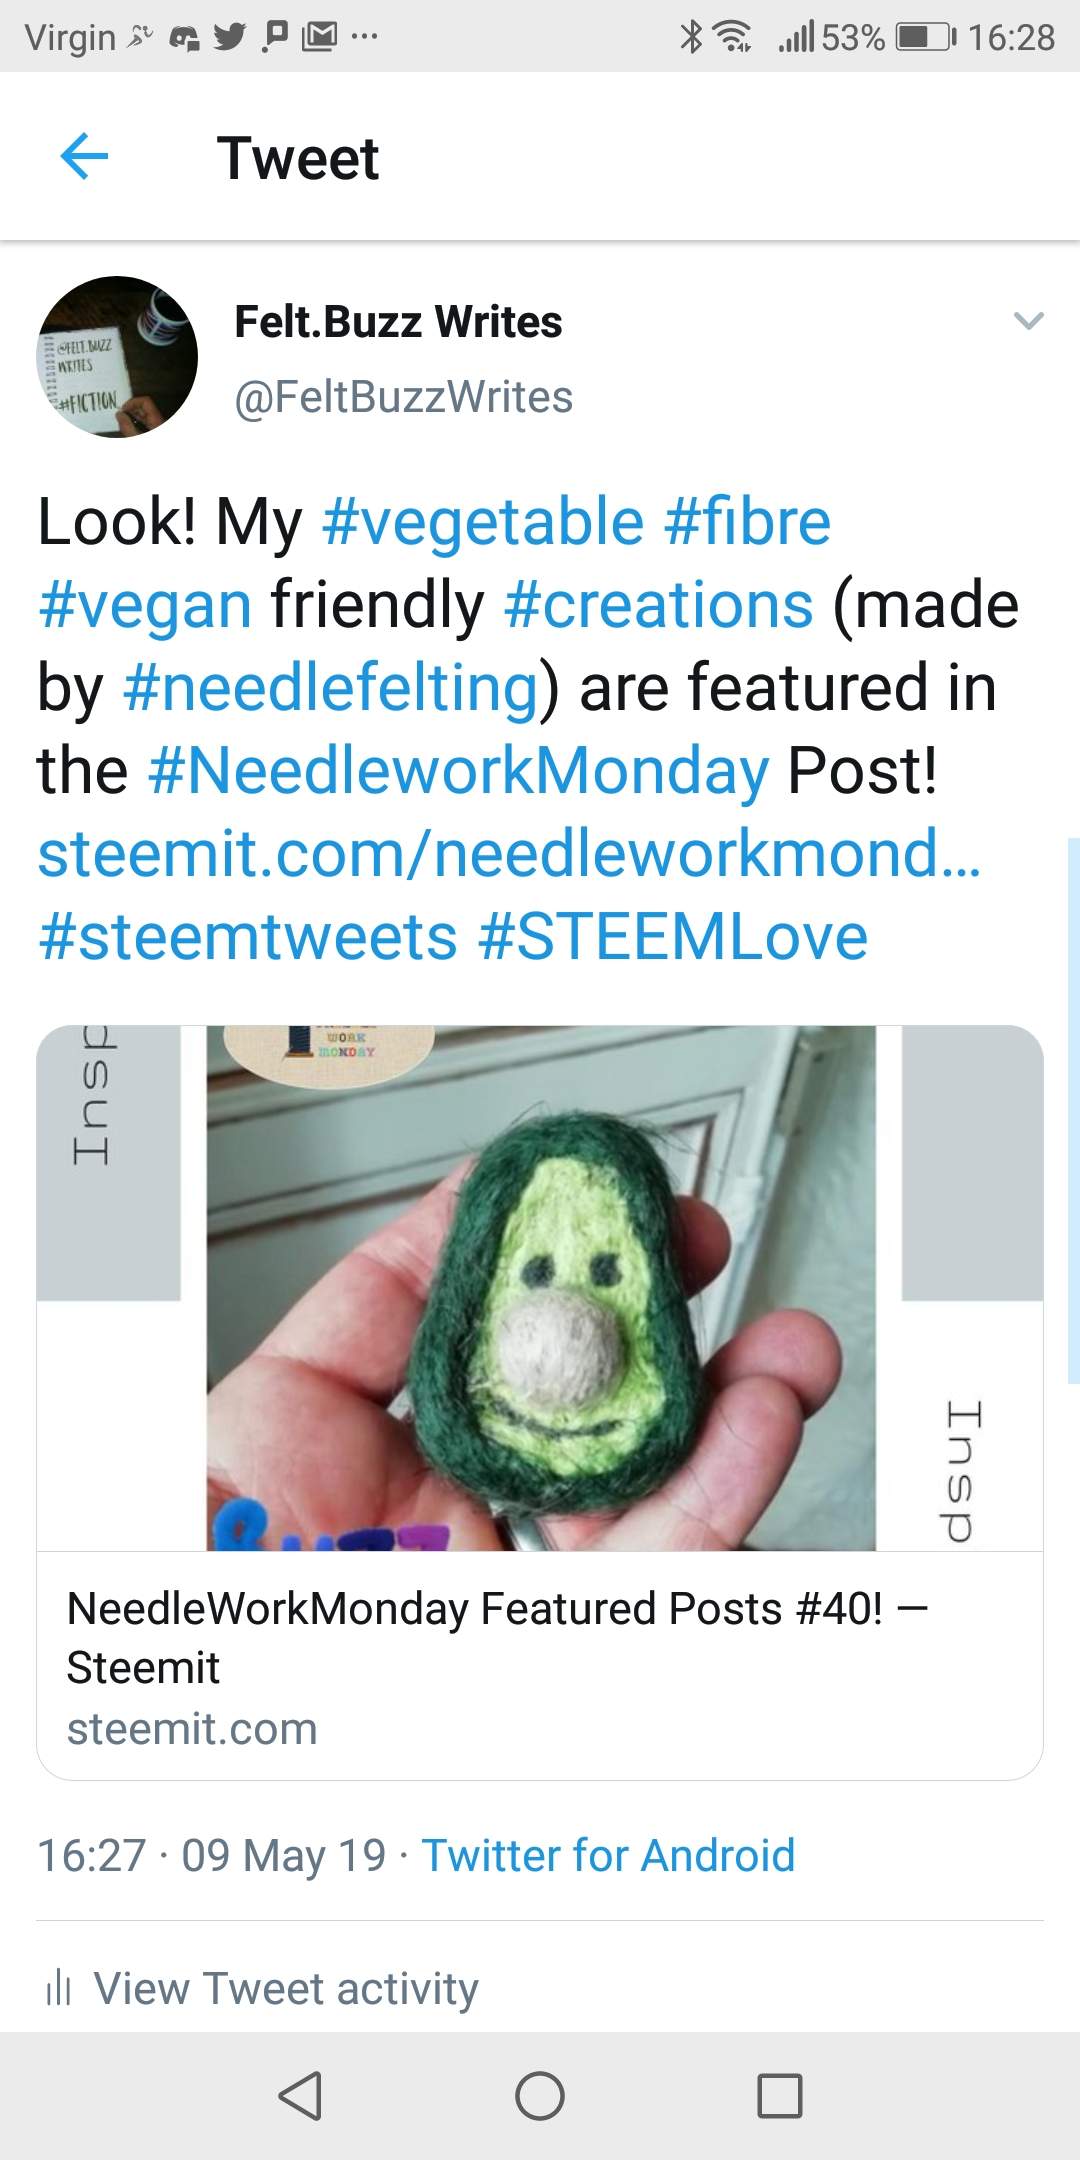Tap the Twitter for Android source link
Image resolution: width=1080 pixels, height=2160 pixels.
[x=608, y=1855]
